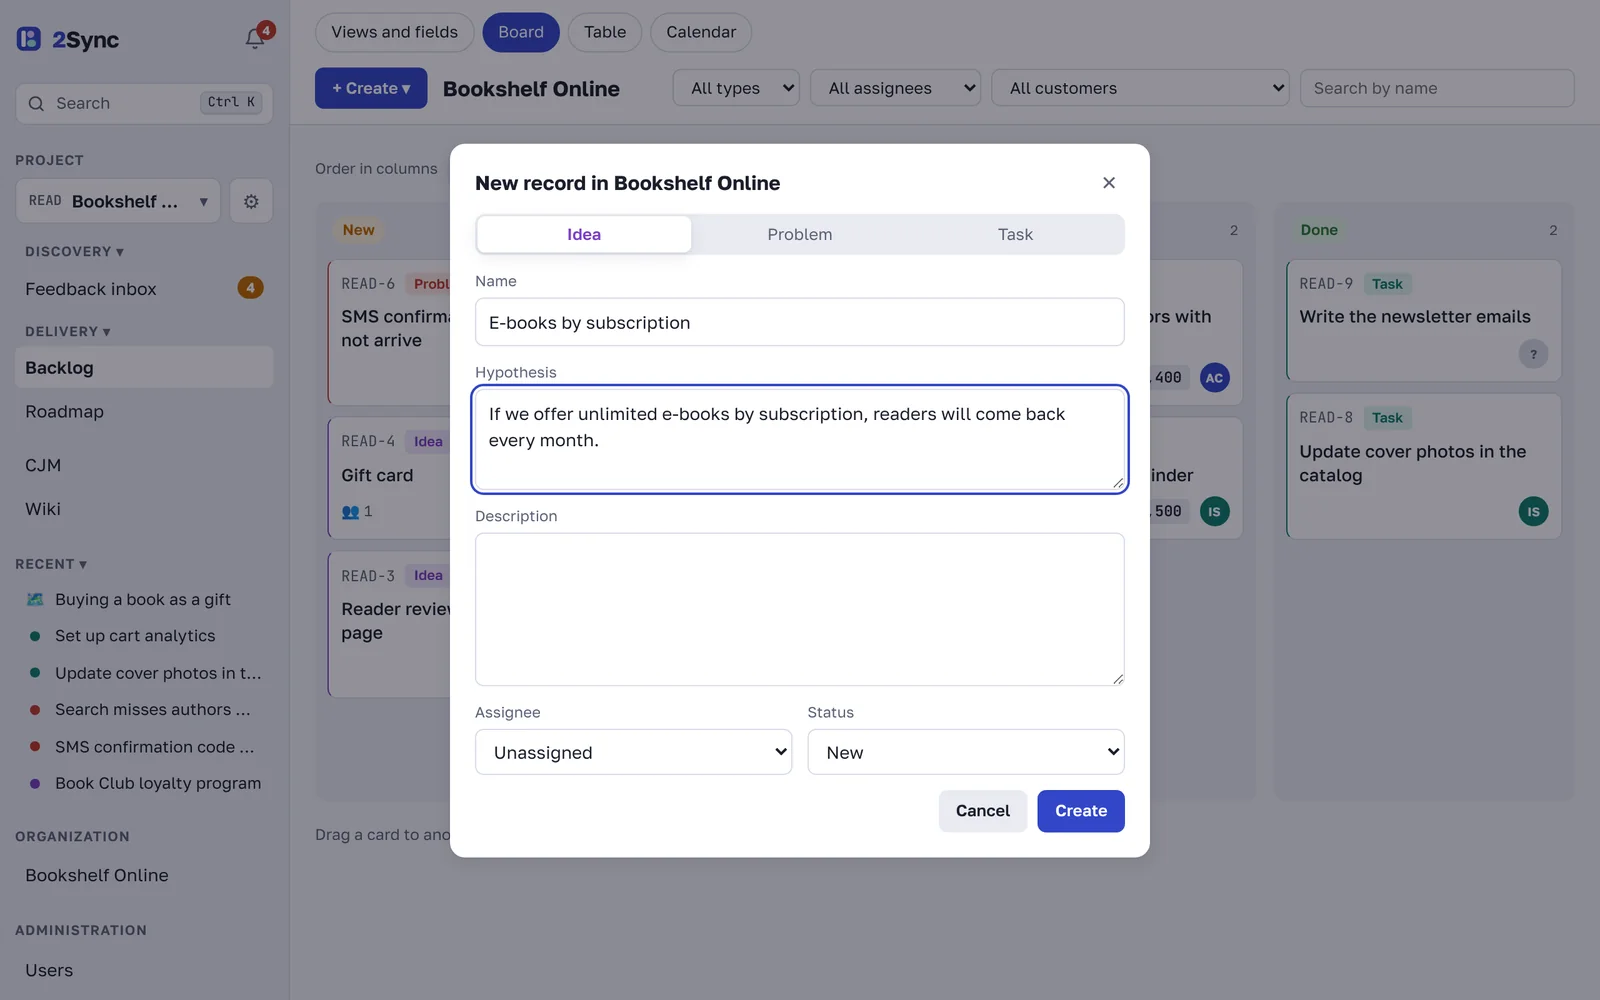Select the Idea record type
This screenshot has height=1000, width=1600.
584,234
